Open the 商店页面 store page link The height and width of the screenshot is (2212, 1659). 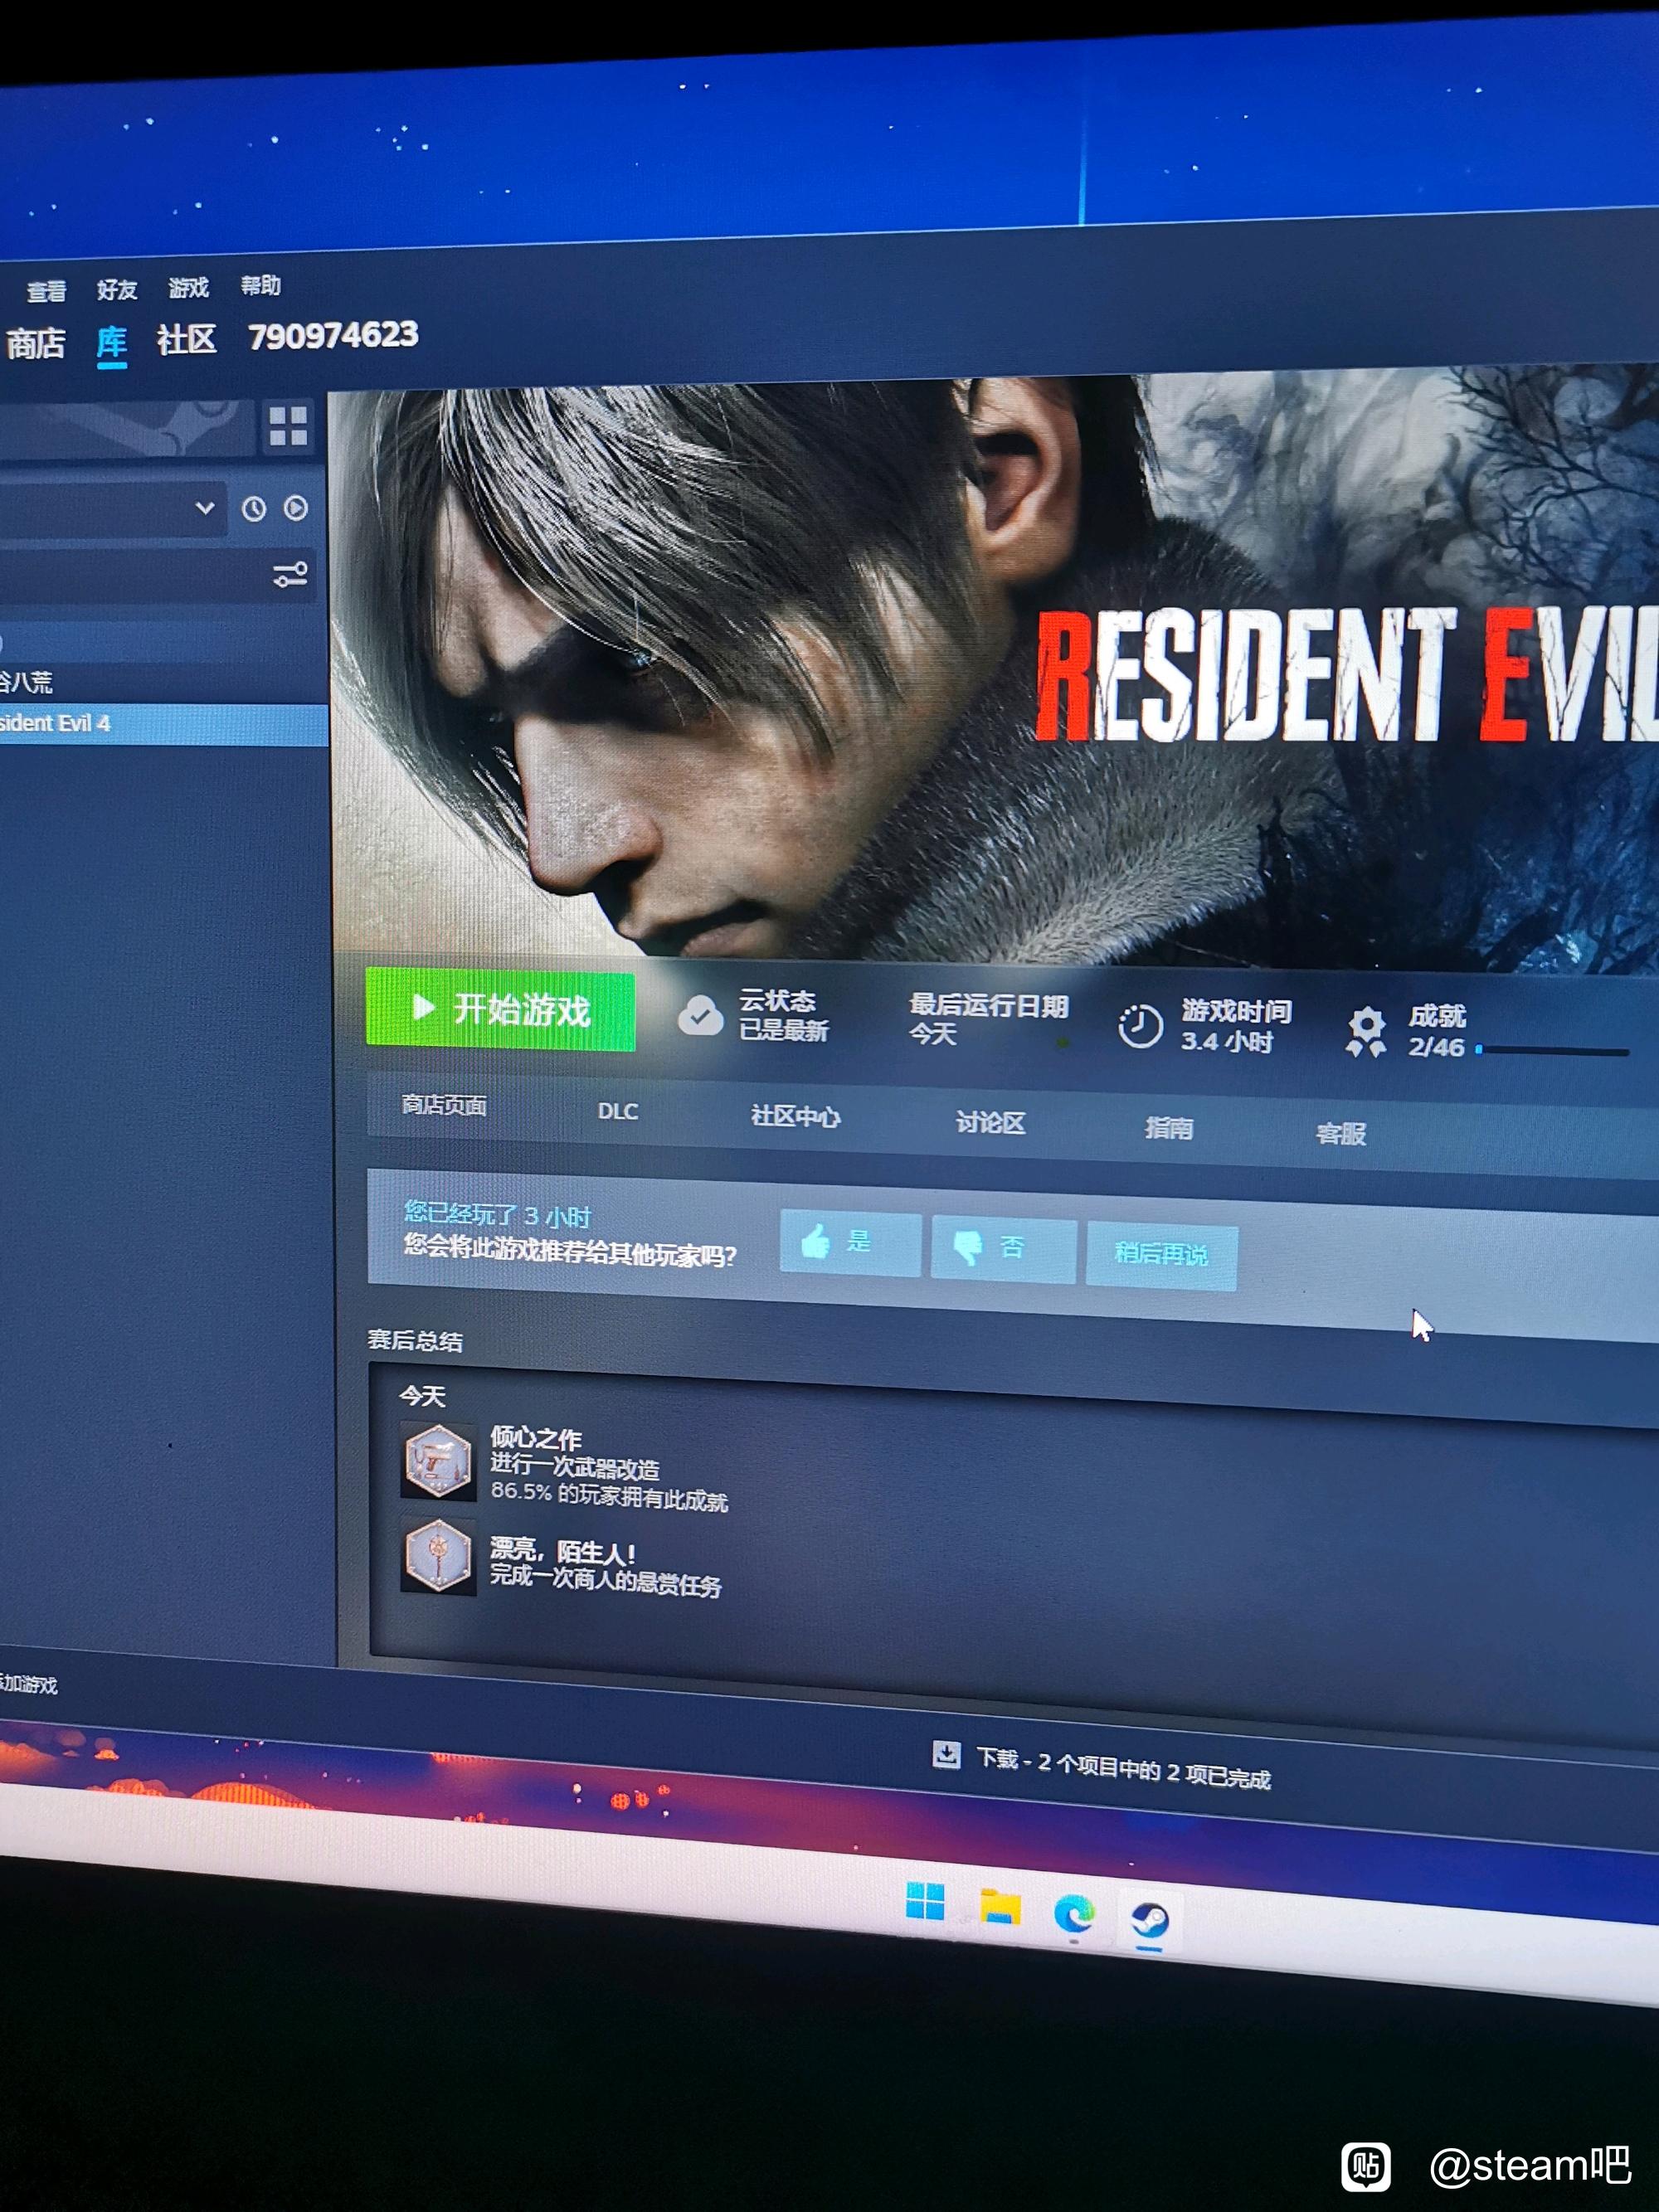(x=444, y=1105)
